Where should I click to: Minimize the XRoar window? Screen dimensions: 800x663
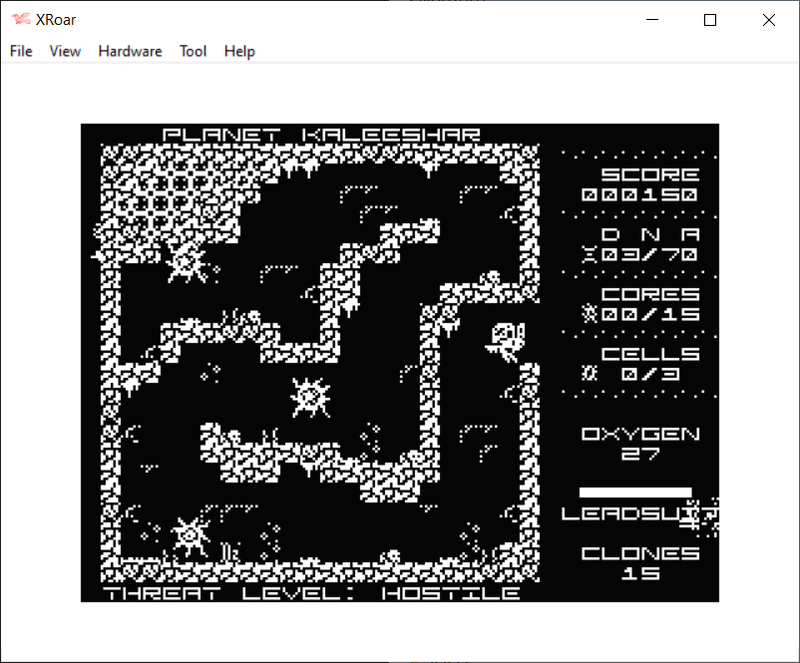(652, 20)
